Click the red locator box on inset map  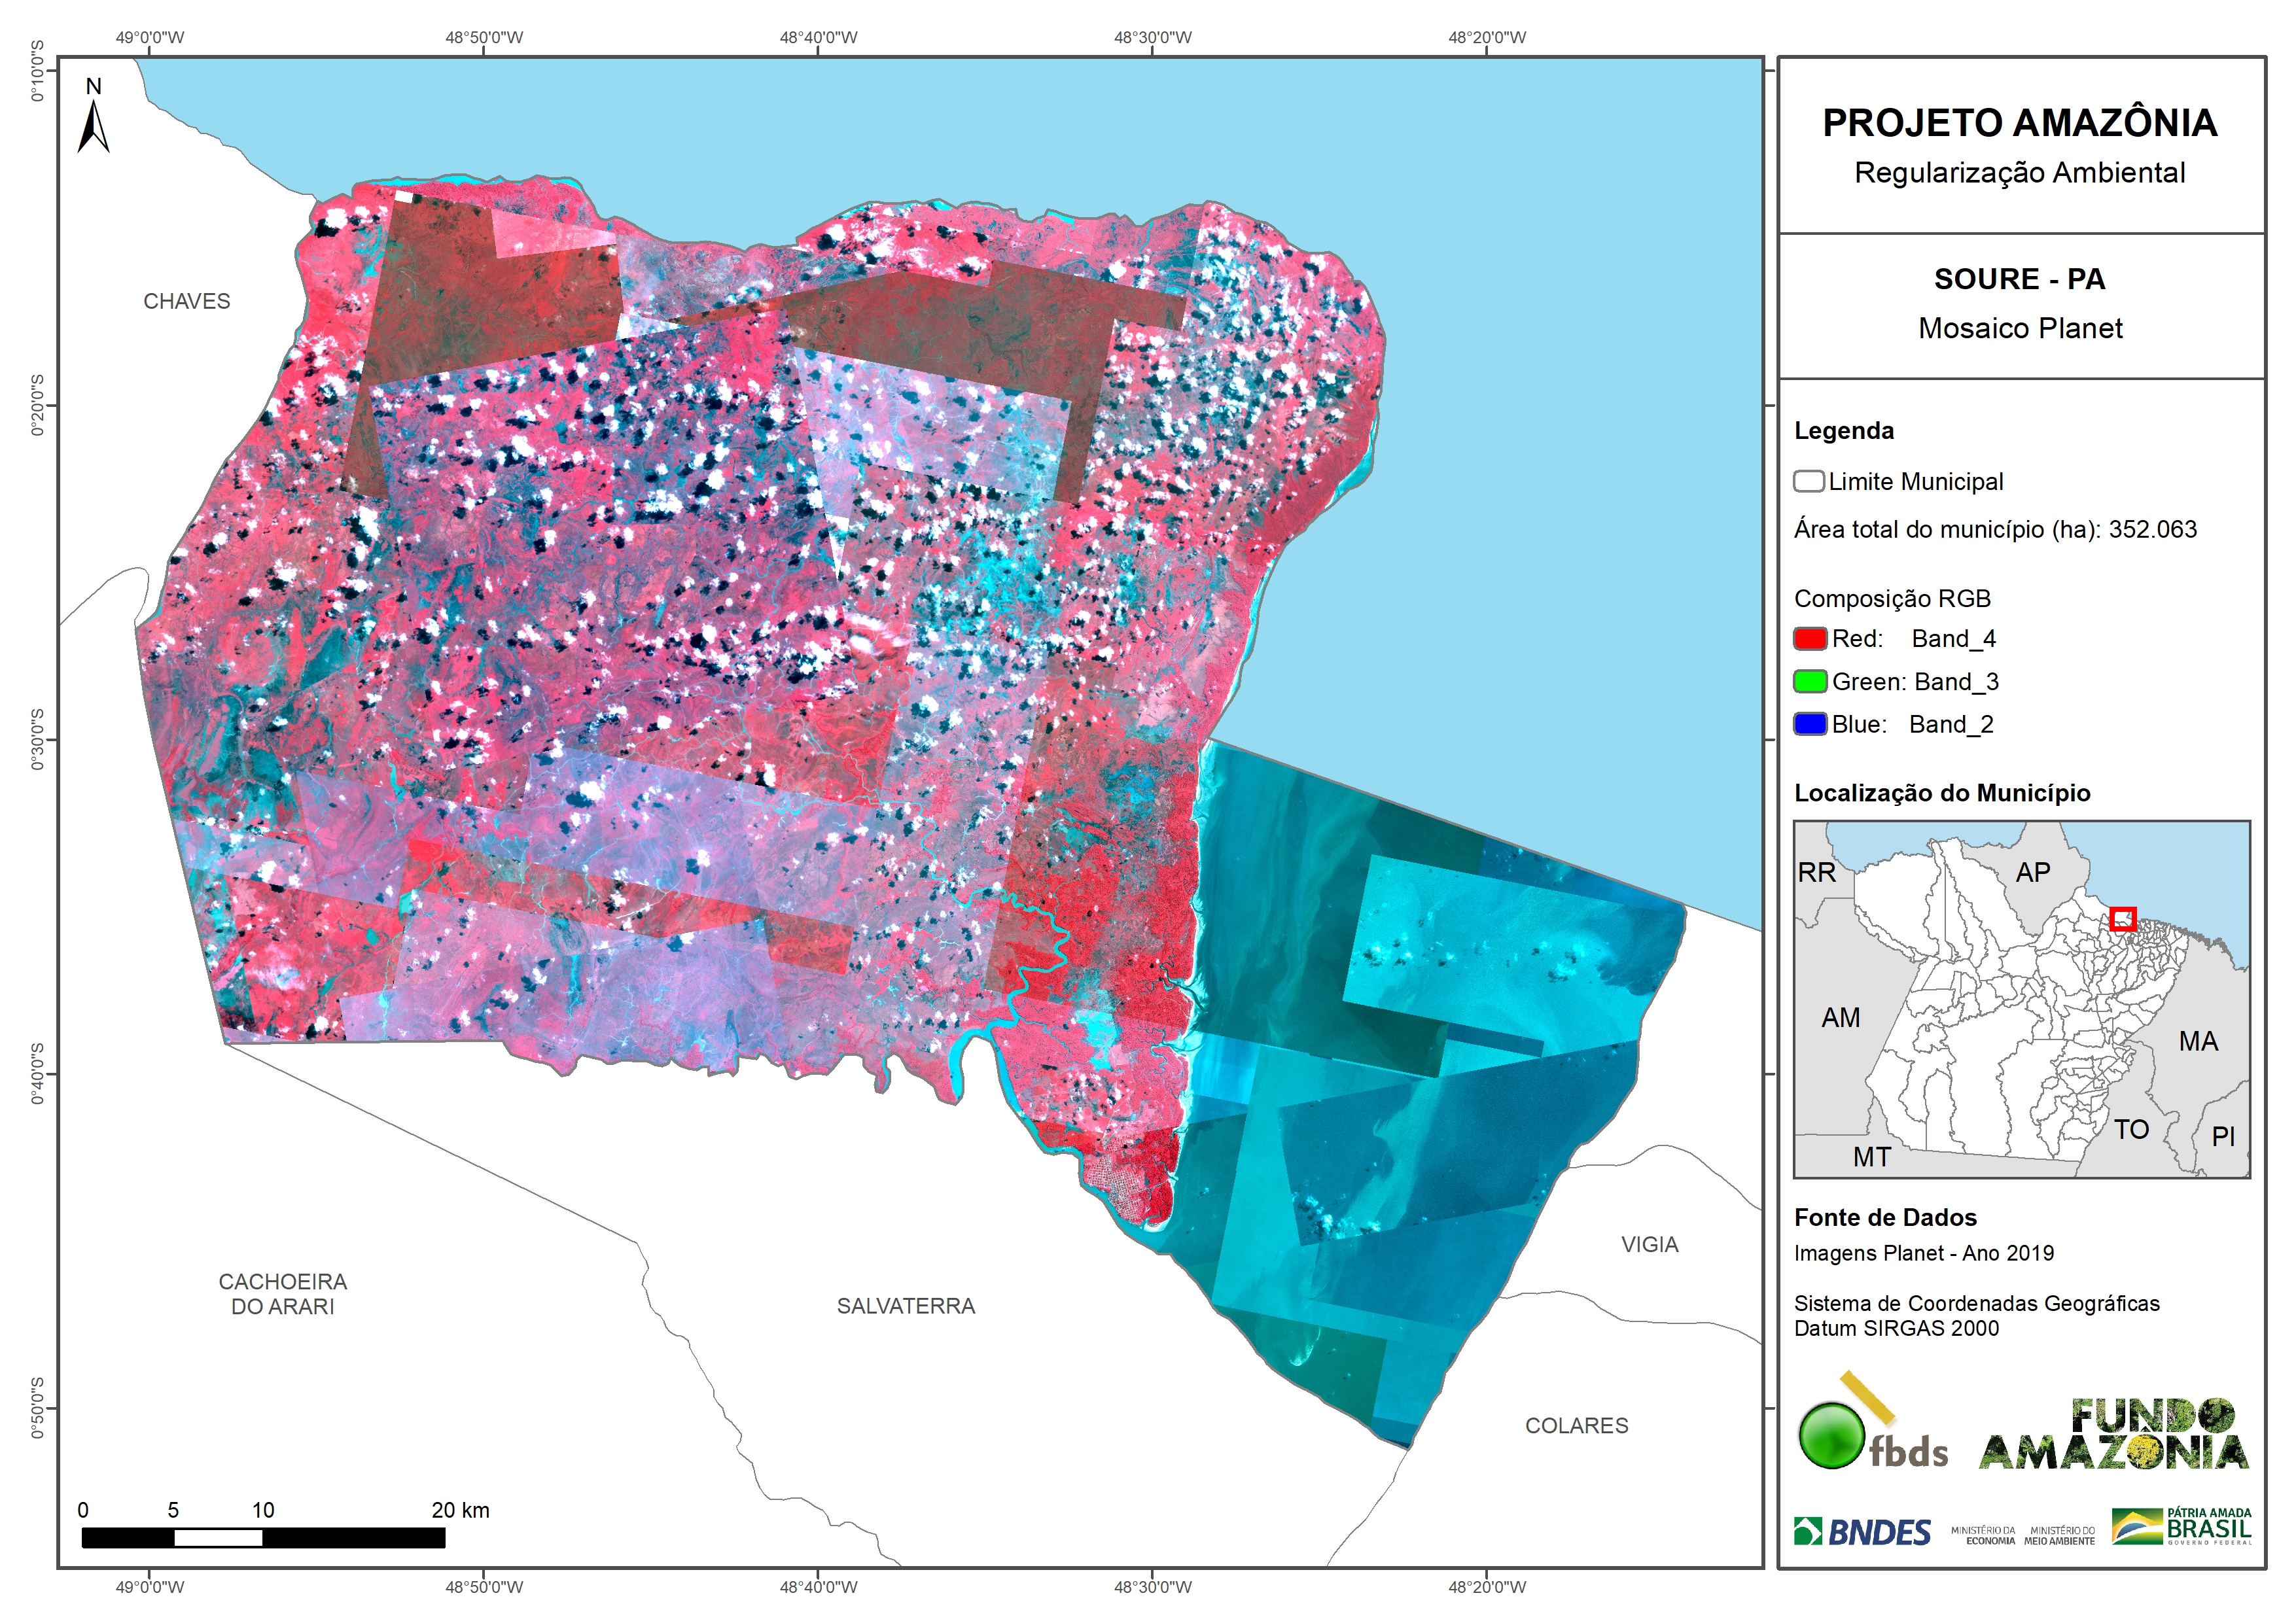tap(2122, 918)
